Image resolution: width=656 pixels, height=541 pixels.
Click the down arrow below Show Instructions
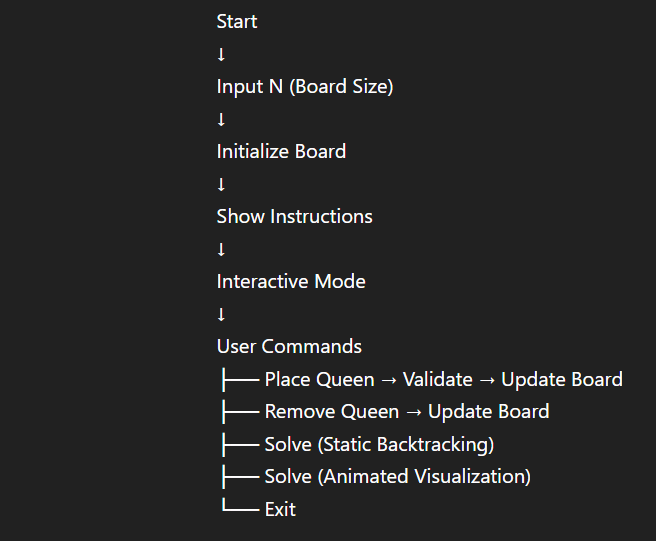[221, 249]
